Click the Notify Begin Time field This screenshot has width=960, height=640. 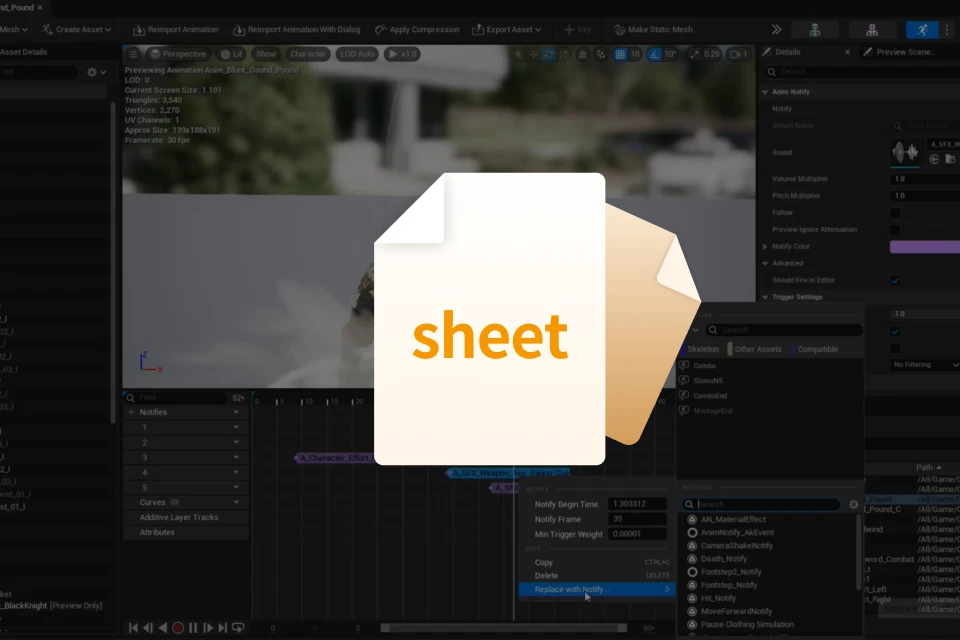pos(637,504)
